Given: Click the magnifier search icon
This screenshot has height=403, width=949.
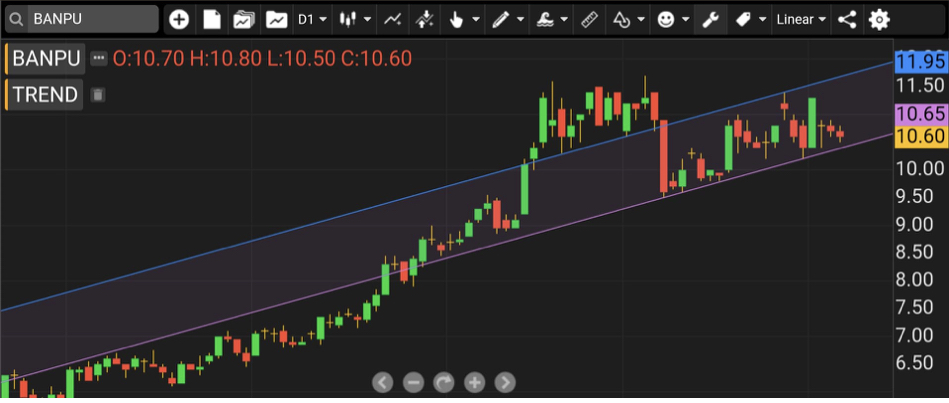Looking at the screenshot, I should tap(16, 19).
